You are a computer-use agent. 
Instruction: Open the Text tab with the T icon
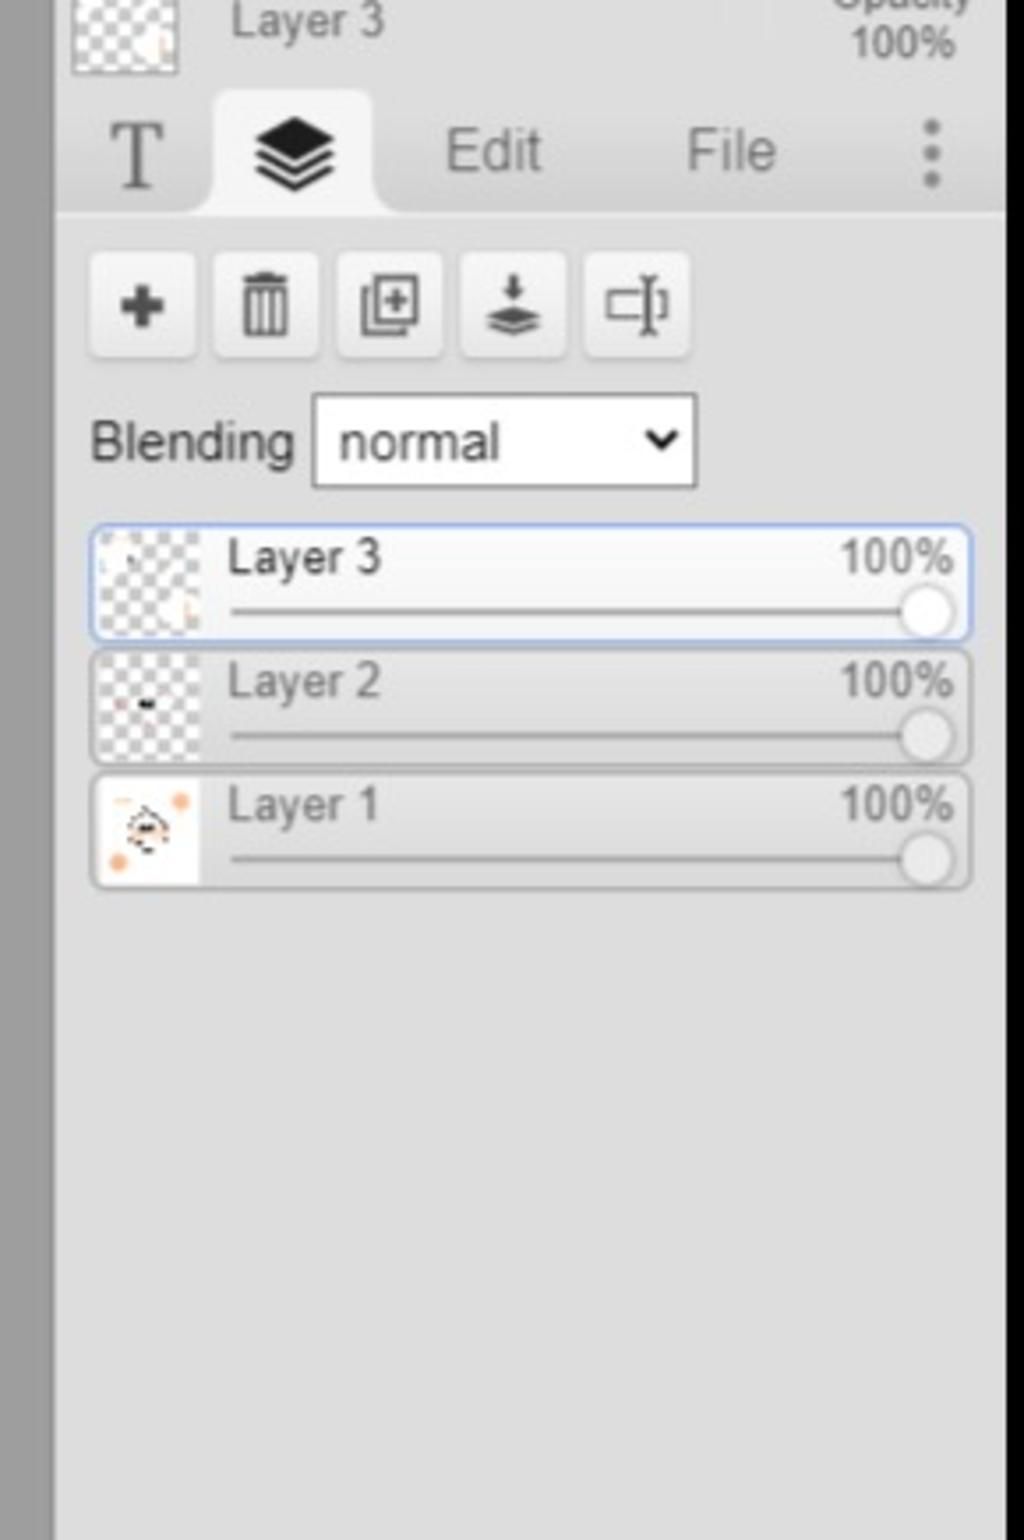[x=136, y=153]
